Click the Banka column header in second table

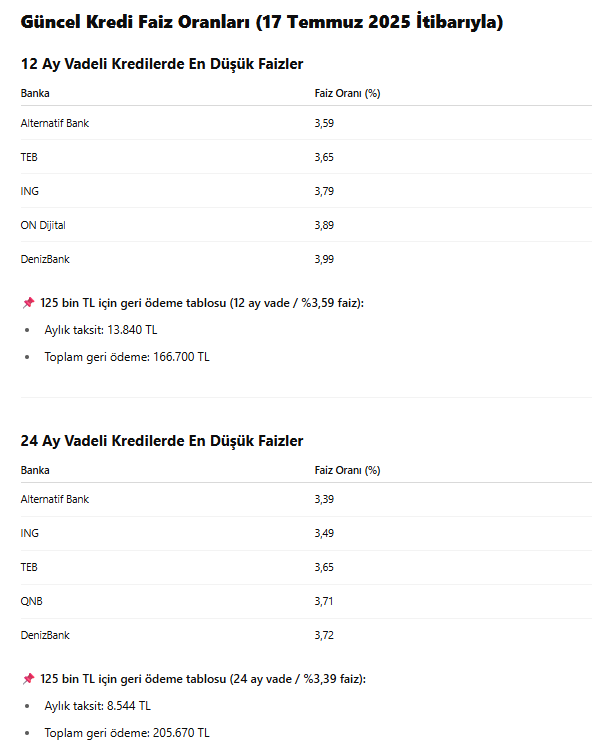(35, 470)
